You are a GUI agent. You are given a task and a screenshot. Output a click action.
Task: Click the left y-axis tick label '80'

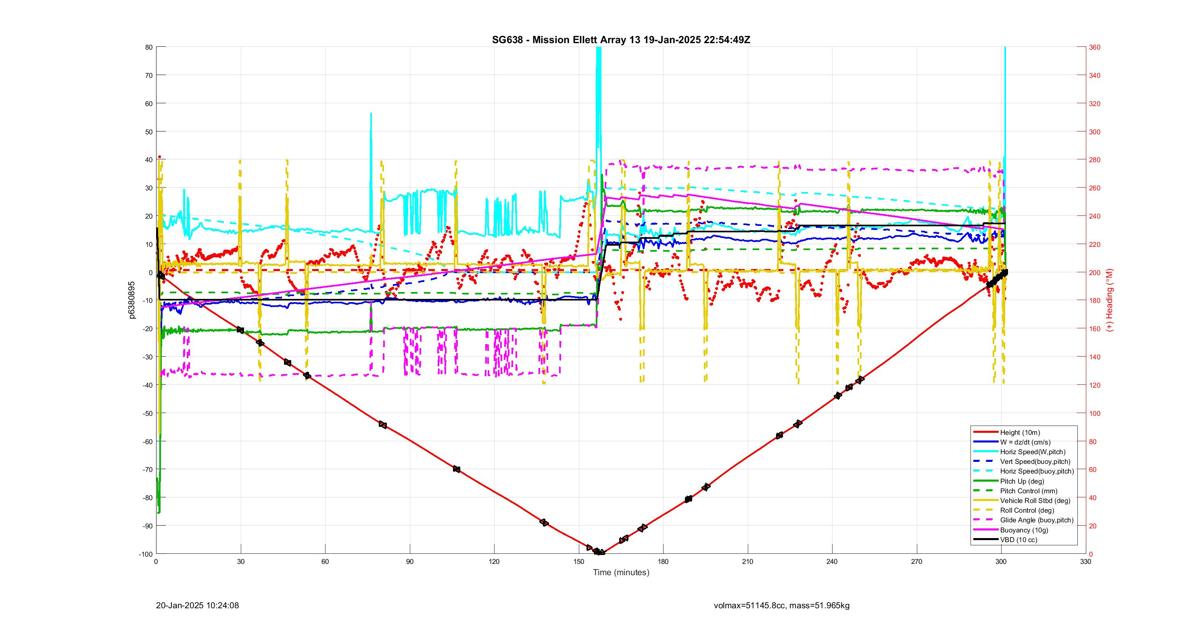(x=148, y=47)
